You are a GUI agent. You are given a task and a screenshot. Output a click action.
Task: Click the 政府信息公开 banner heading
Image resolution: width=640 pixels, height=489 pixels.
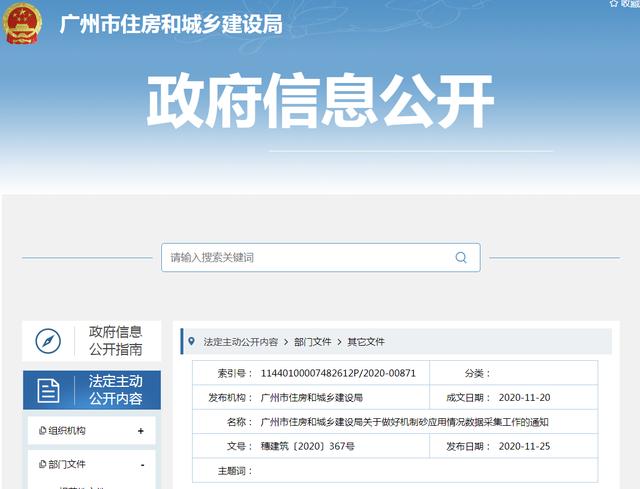[x=320, y=101]
